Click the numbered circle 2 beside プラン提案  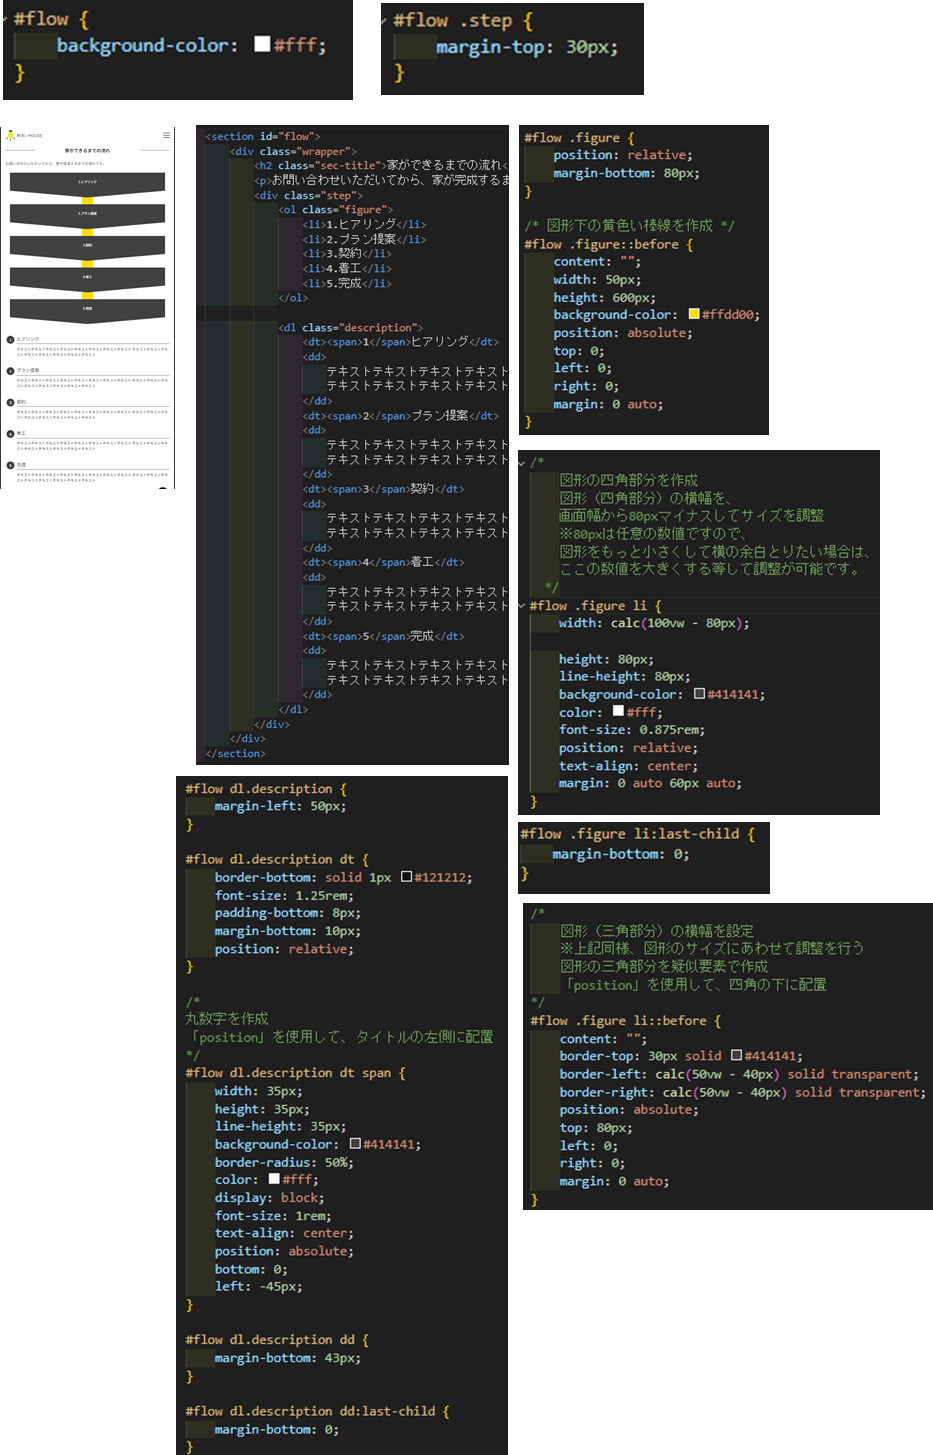[10, 370]
